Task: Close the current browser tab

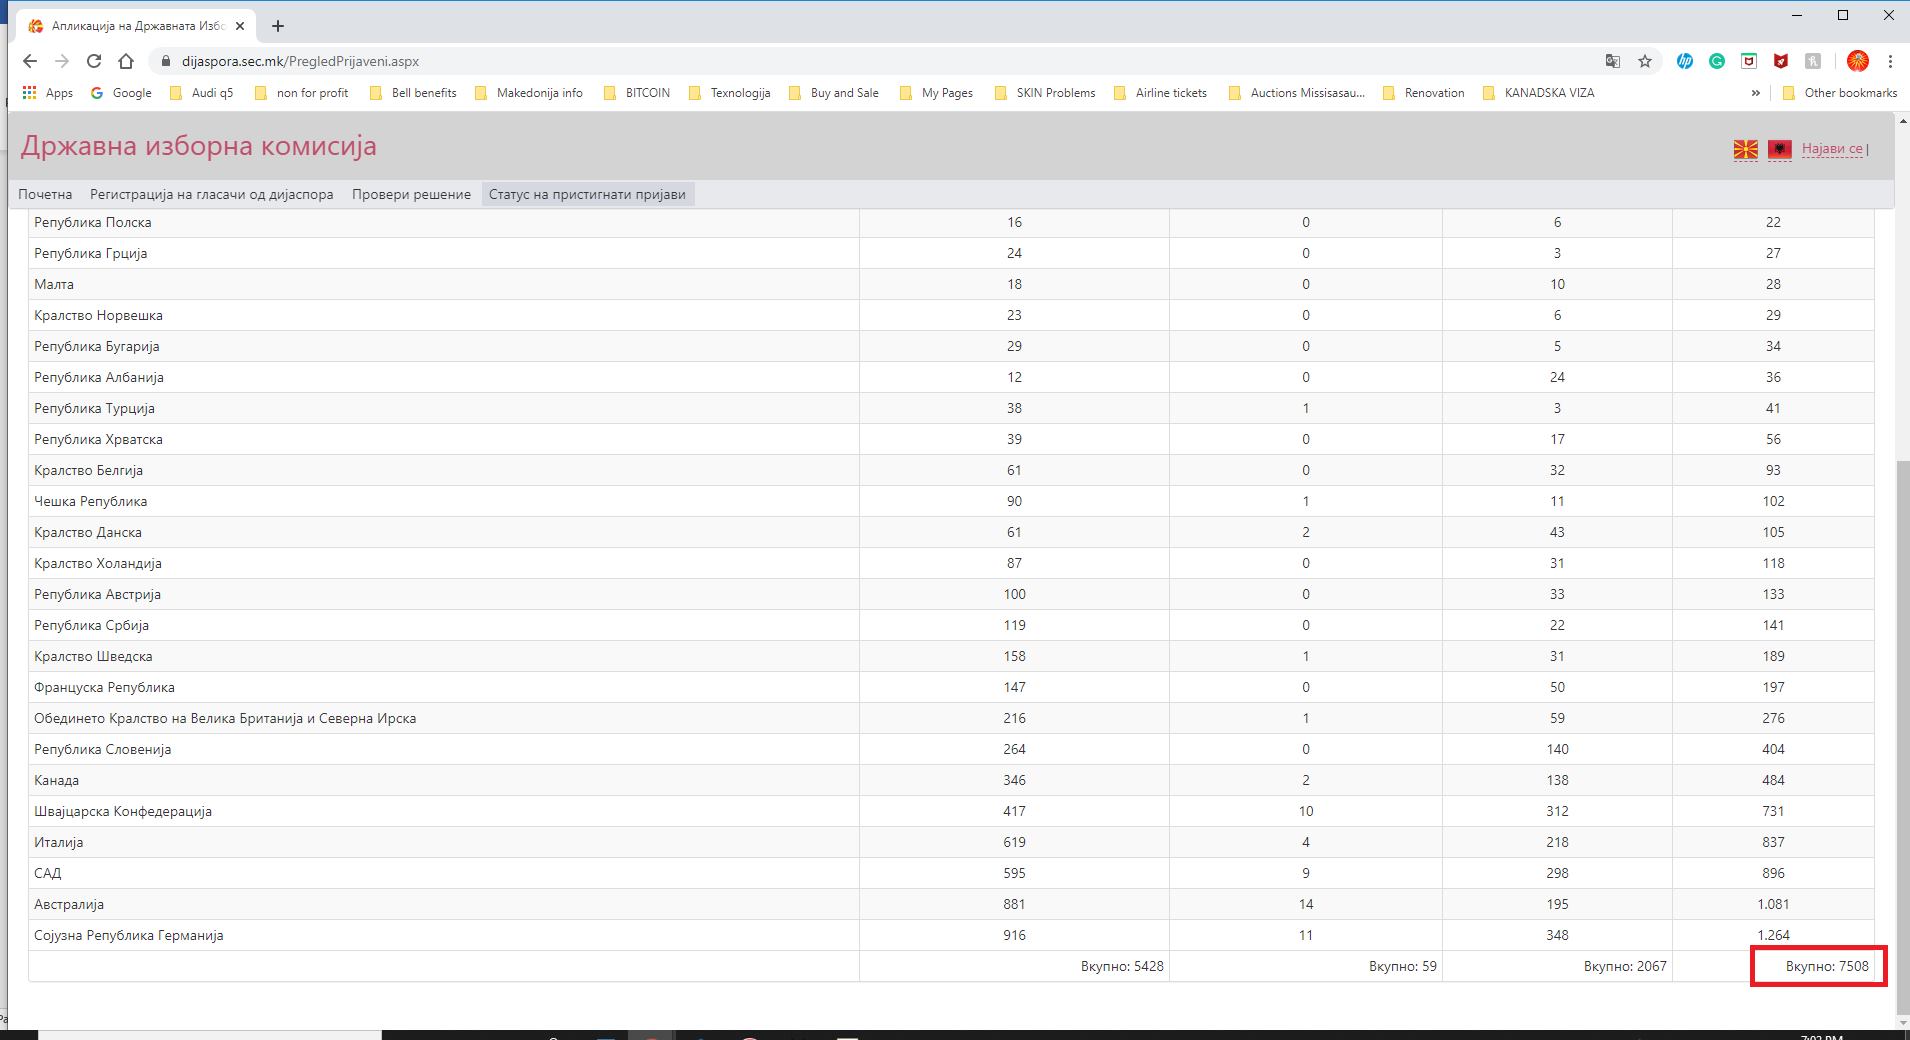Action: click(240, 26)
